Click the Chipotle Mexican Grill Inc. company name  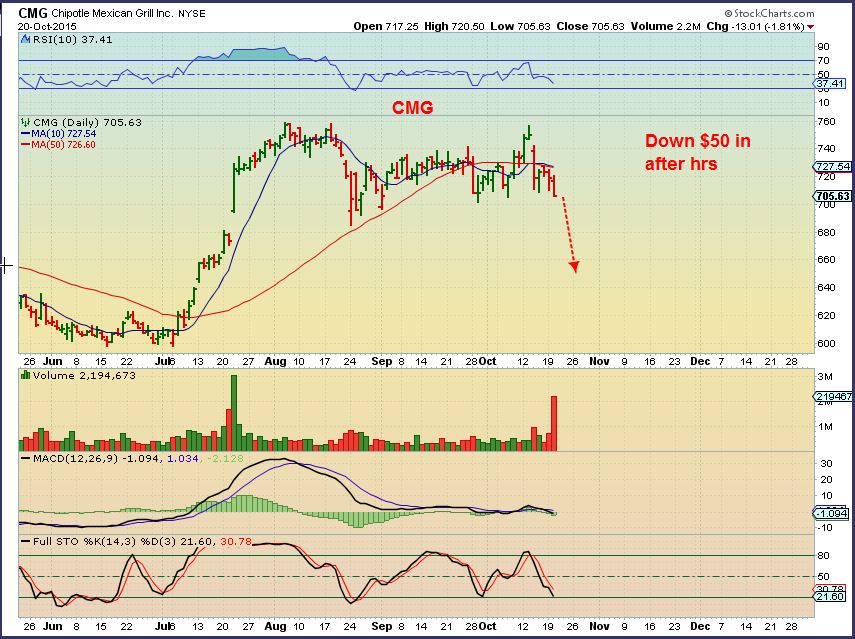click(111, 14)
